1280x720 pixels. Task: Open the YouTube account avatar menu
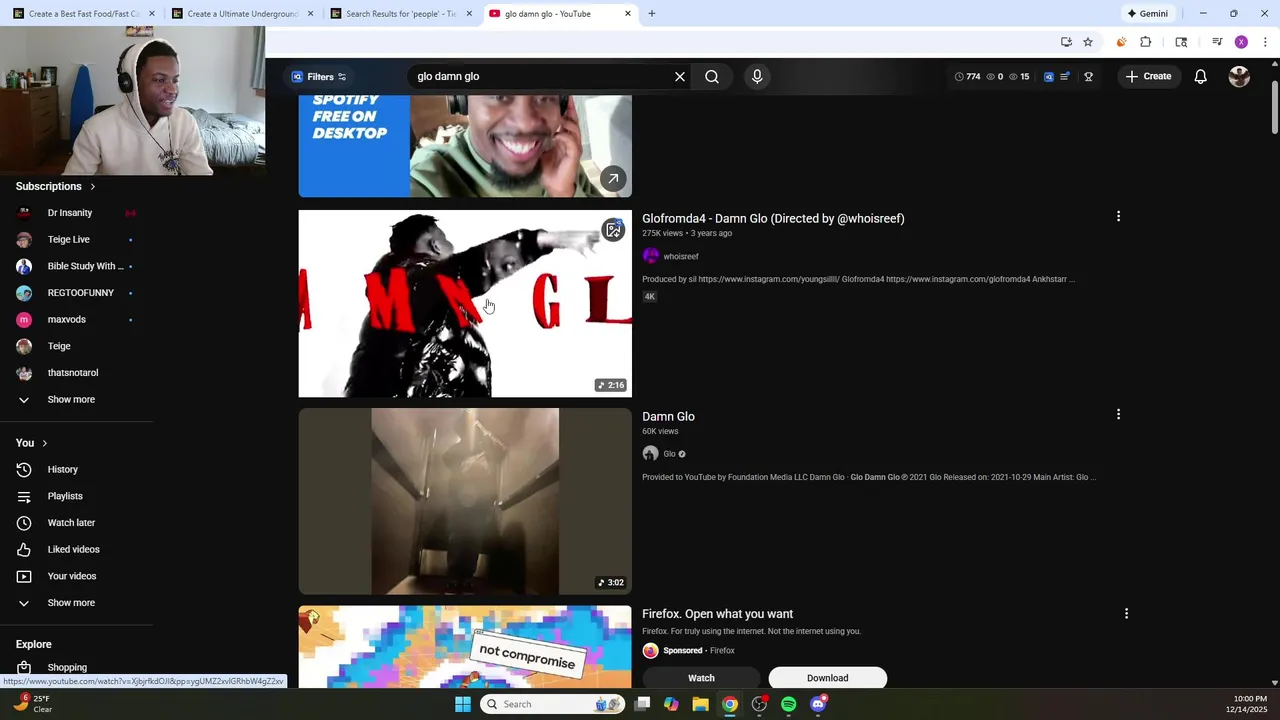coord(1239,77)
